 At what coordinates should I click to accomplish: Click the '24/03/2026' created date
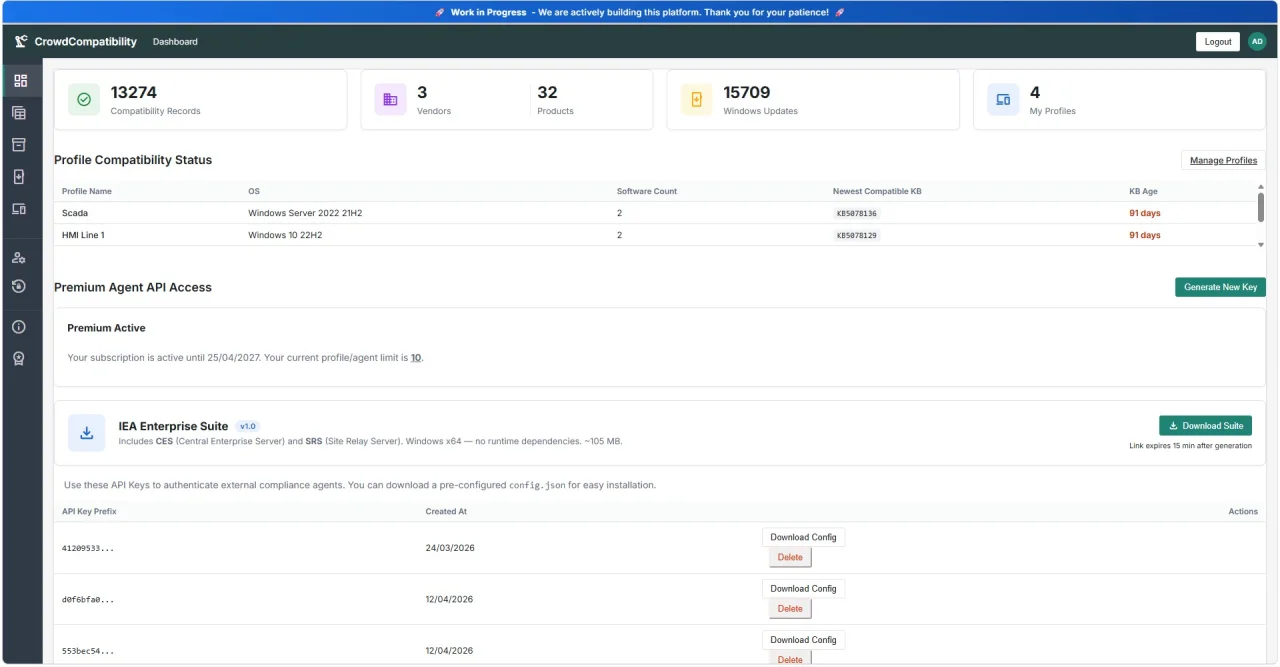[449, 548]
